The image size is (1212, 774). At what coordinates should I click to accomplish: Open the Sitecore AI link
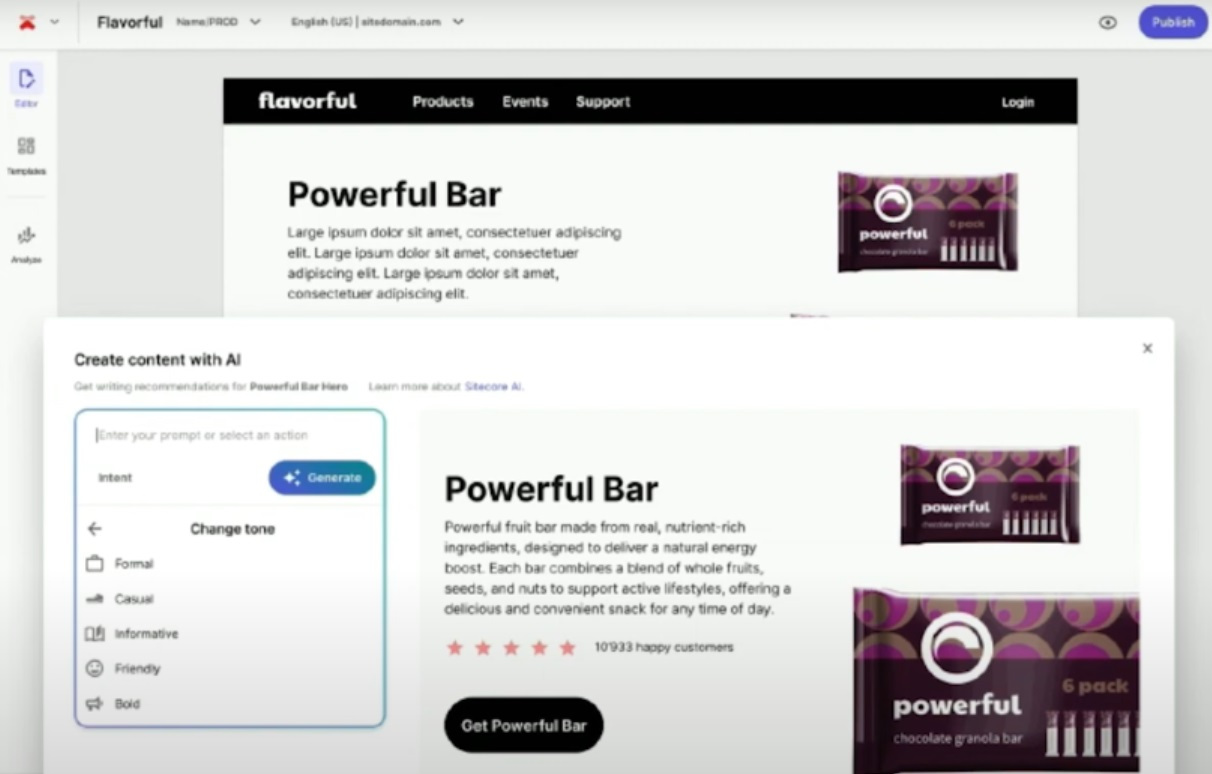[x=493, y=386]
